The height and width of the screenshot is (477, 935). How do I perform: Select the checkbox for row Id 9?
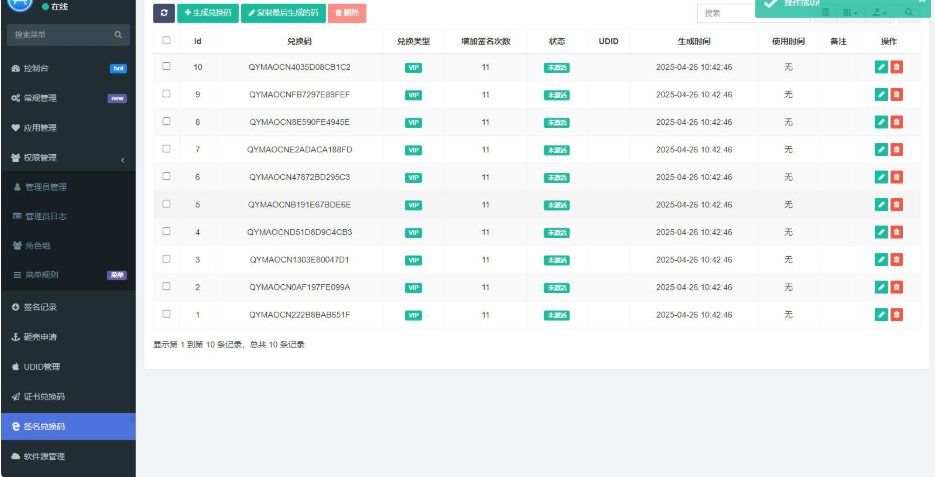pos(166,94)
